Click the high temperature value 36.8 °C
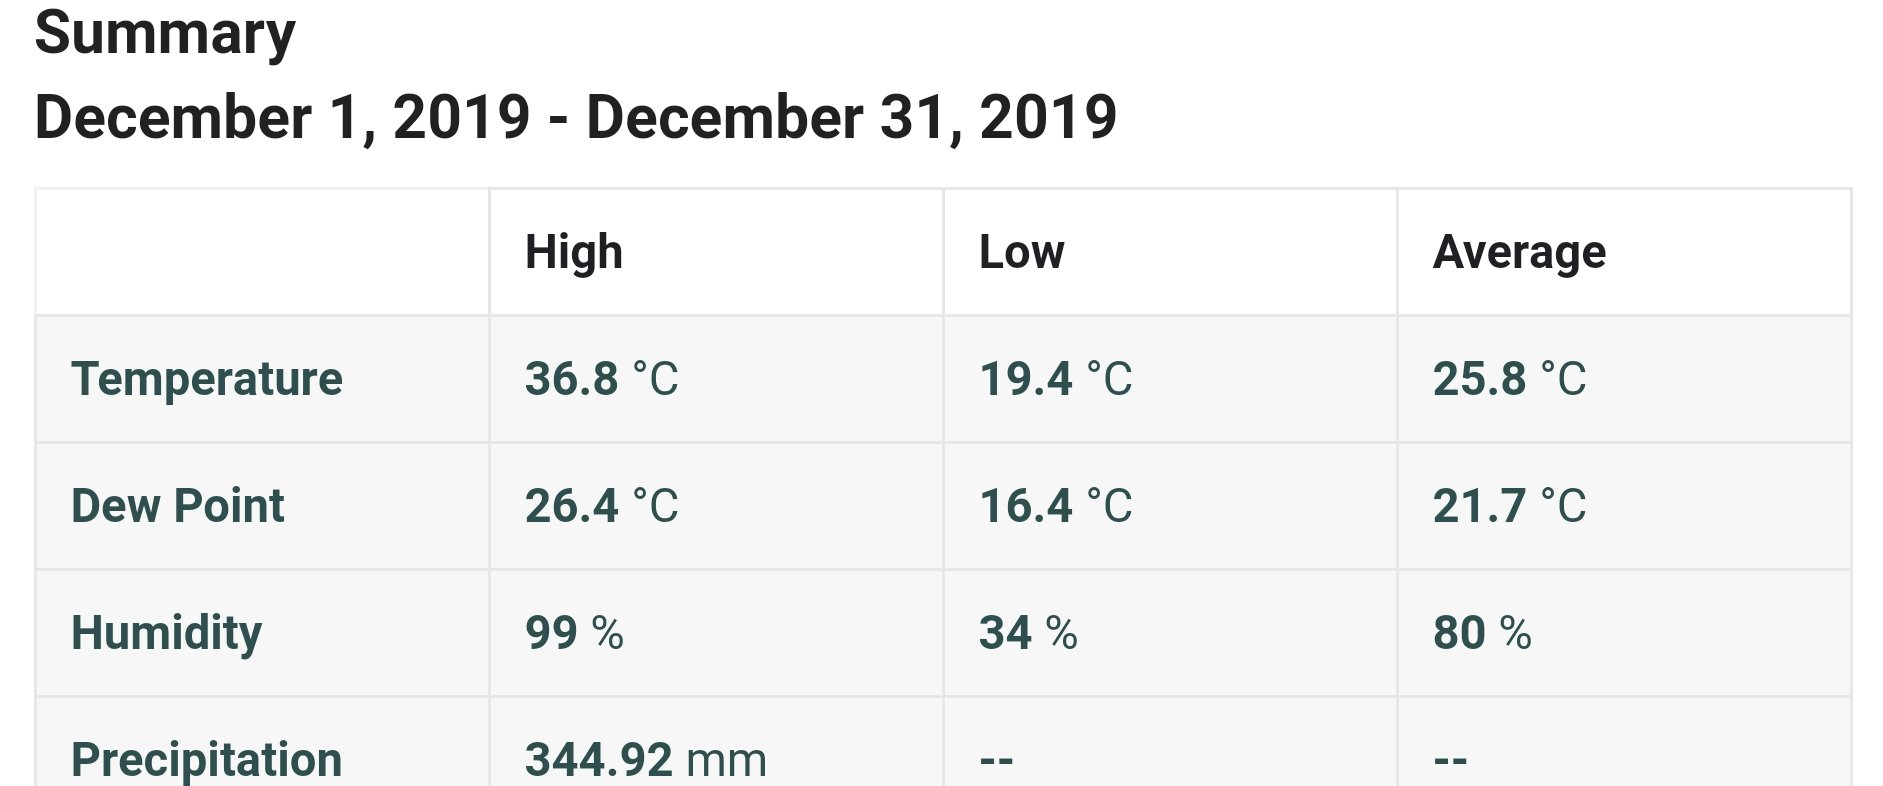1883x786 pixels. point(602,379)
